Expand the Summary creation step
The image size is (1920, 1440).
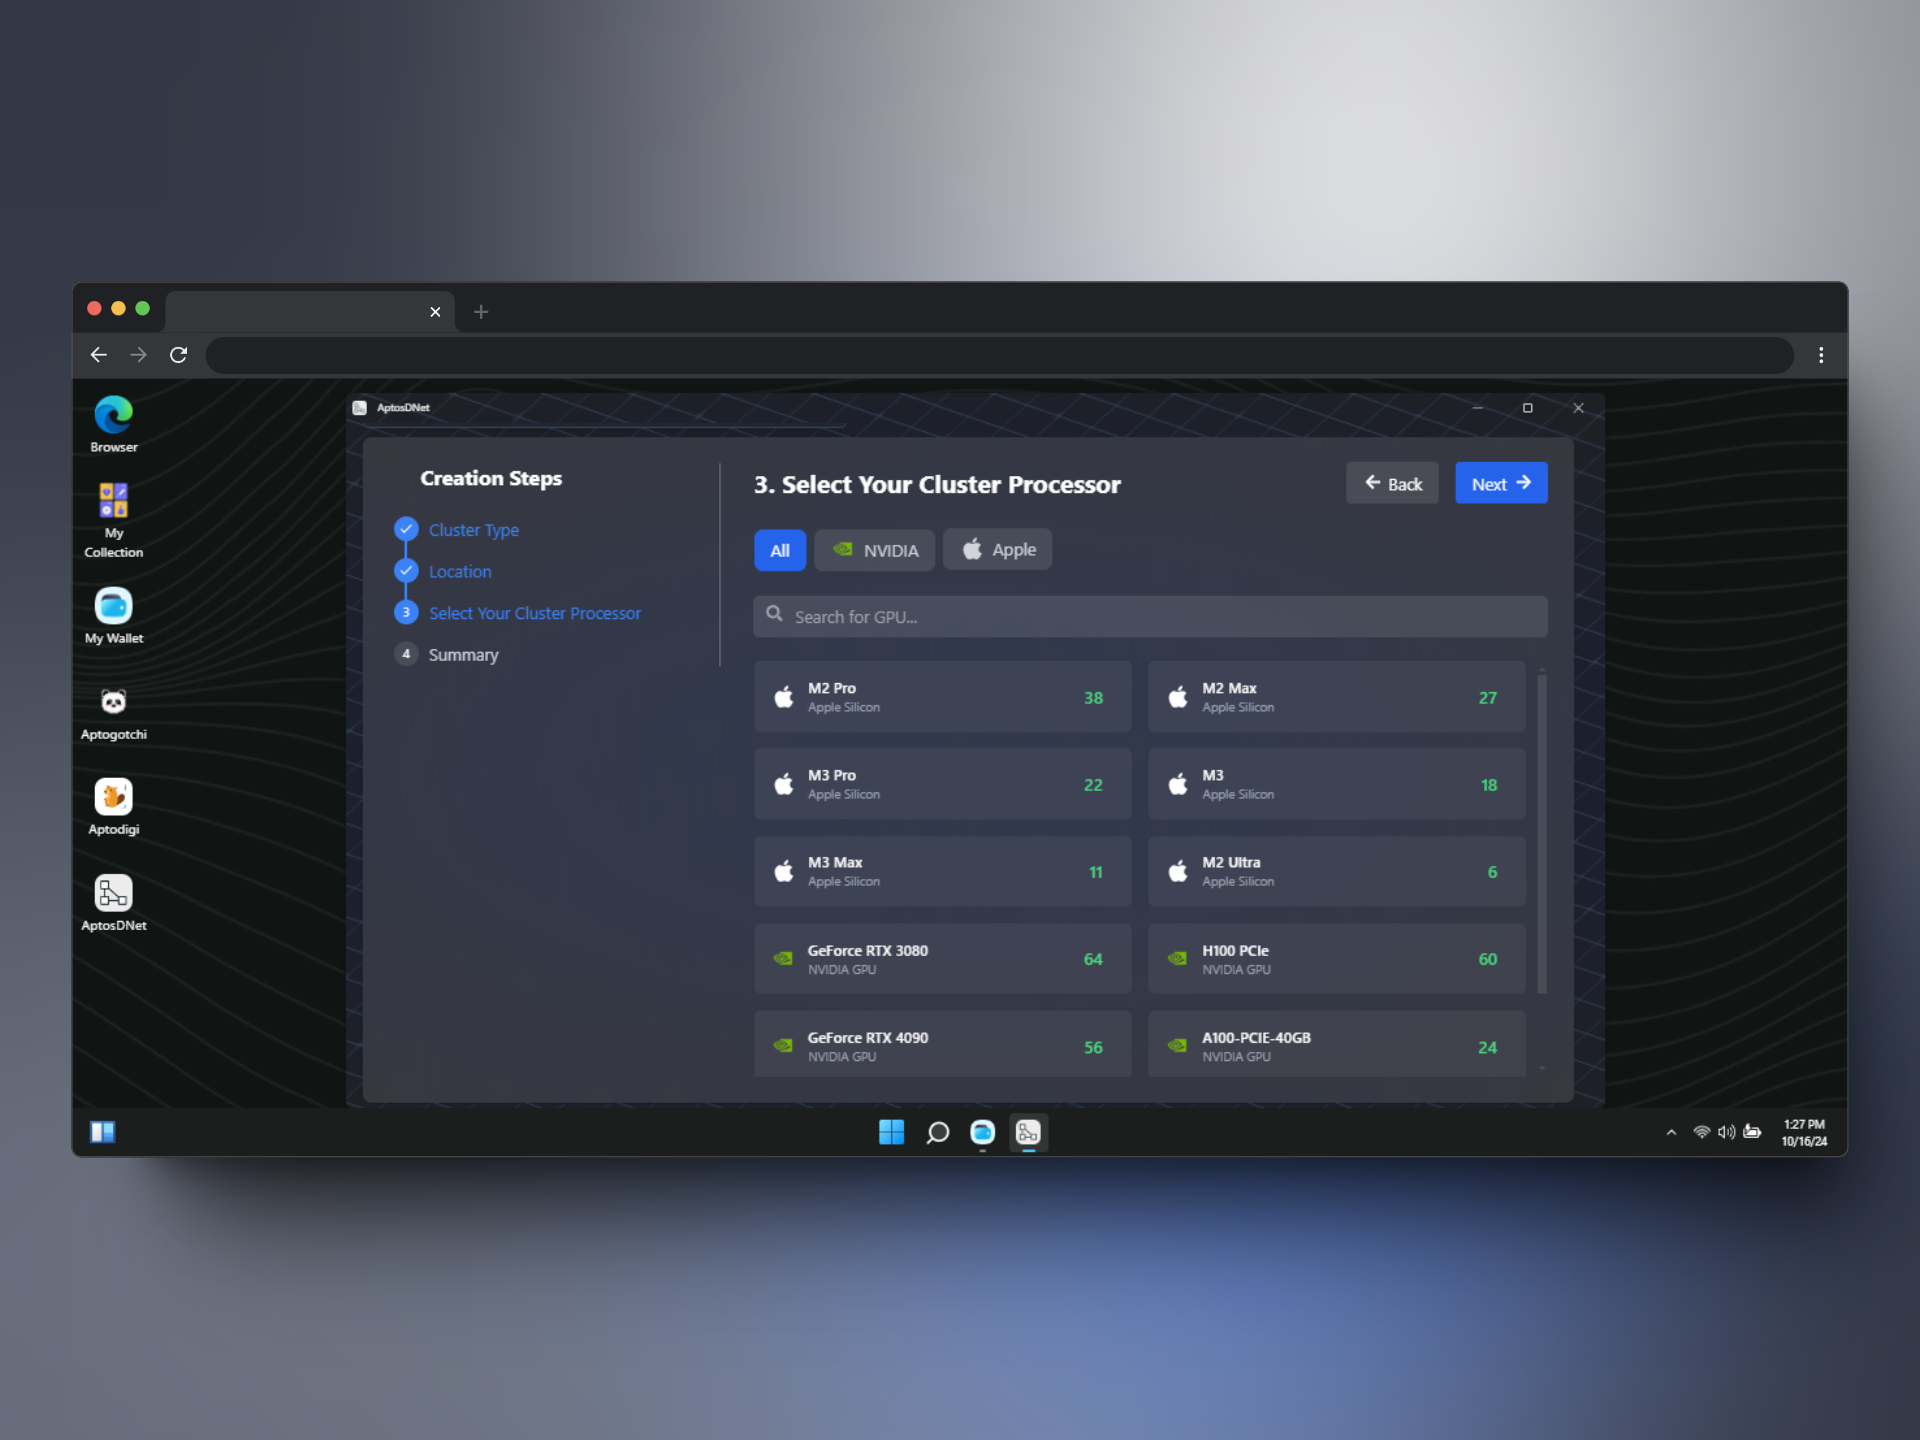[x=464, y=653]
